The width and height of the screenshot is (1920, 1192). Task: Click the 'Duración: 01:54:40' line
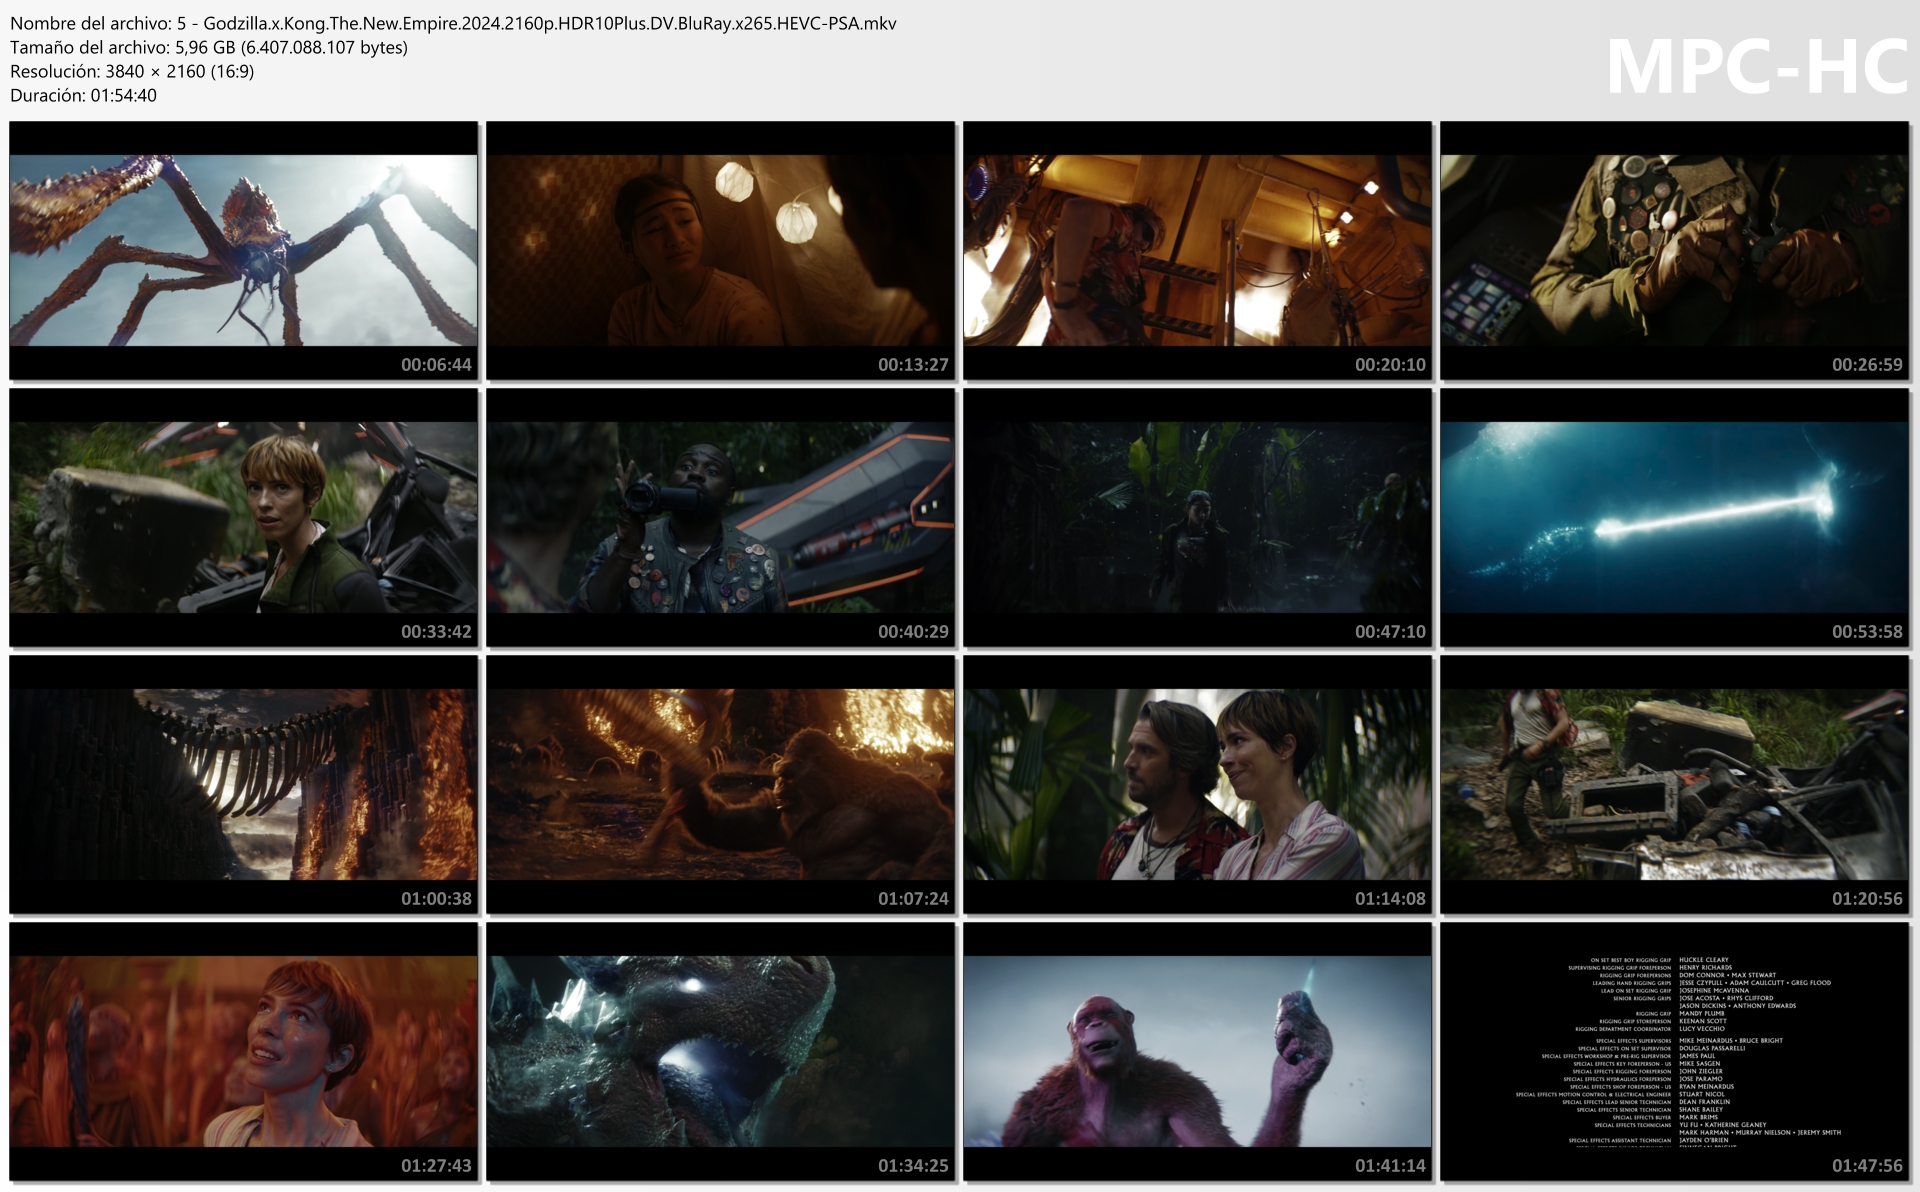pos(83,95)
